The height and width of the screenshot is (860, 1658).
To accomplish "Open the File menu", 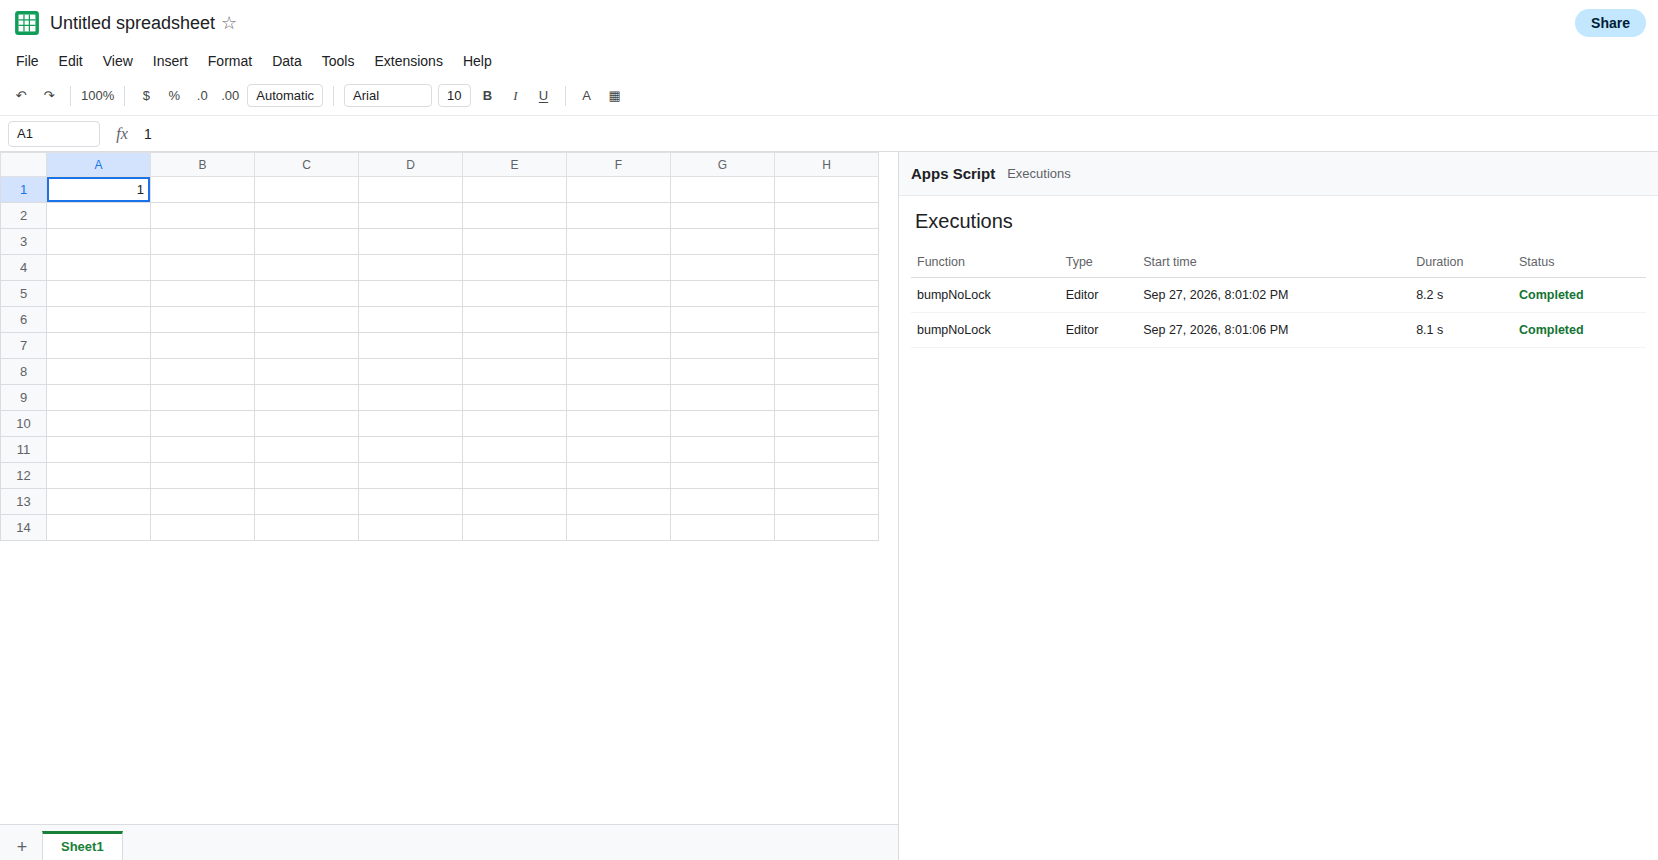I will [27, 61].
